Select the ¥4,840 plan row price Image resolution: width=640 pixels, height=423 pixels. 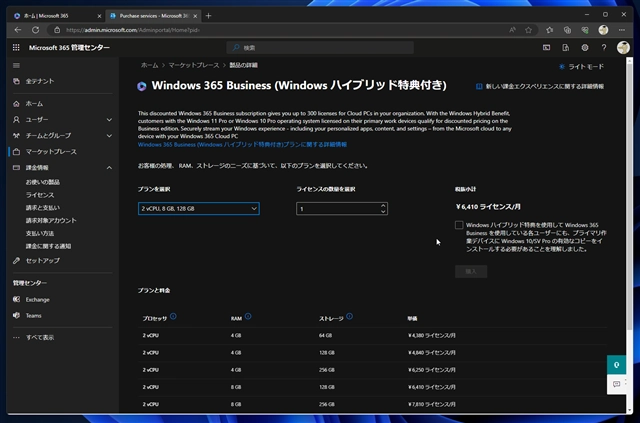point(432,353)
